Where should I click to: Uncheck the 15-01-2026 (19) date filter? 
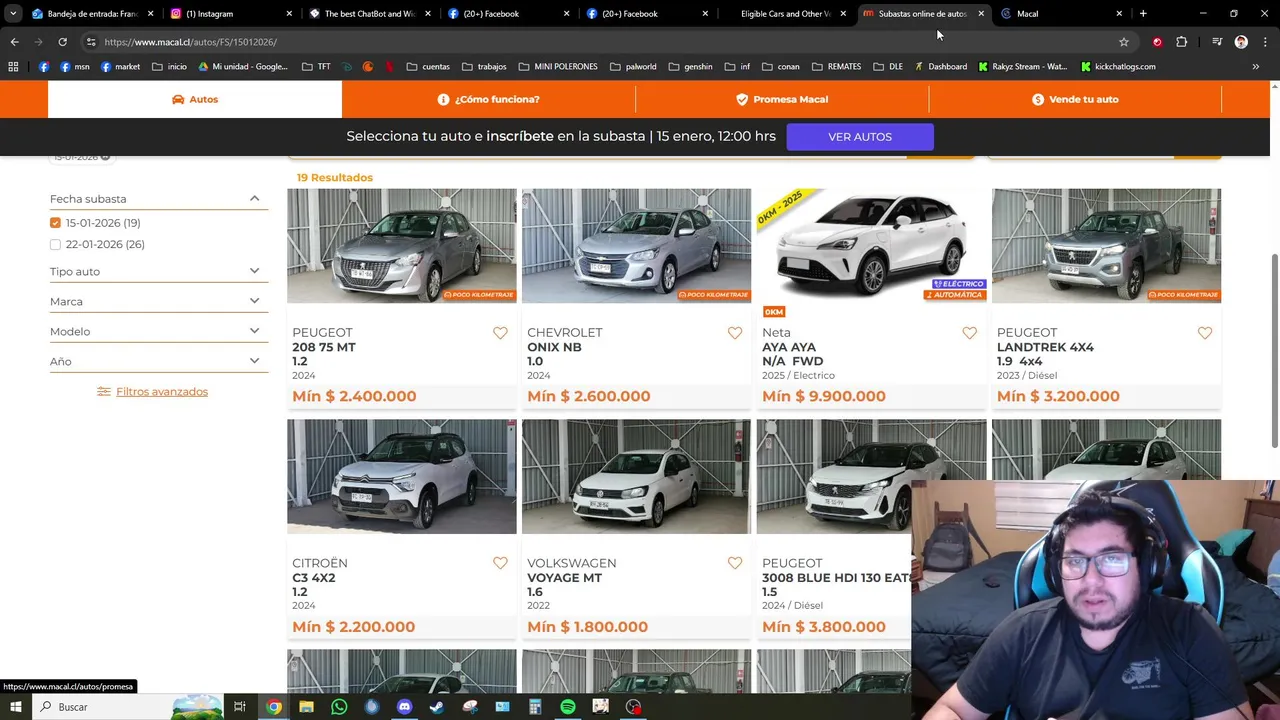click(x=55, y=223)
